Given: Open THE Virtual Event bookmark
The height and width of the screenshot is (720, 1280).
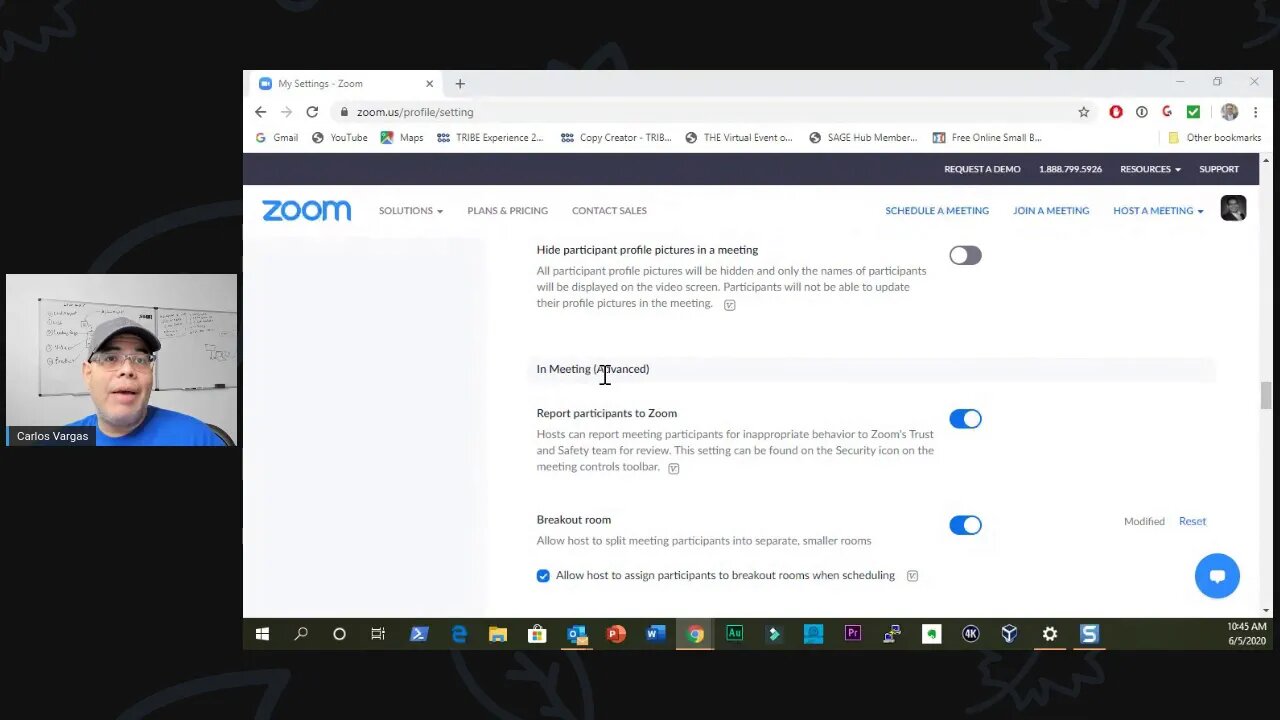Looking at the screenshot, I should pyautogui.click(x=739, y=138).
